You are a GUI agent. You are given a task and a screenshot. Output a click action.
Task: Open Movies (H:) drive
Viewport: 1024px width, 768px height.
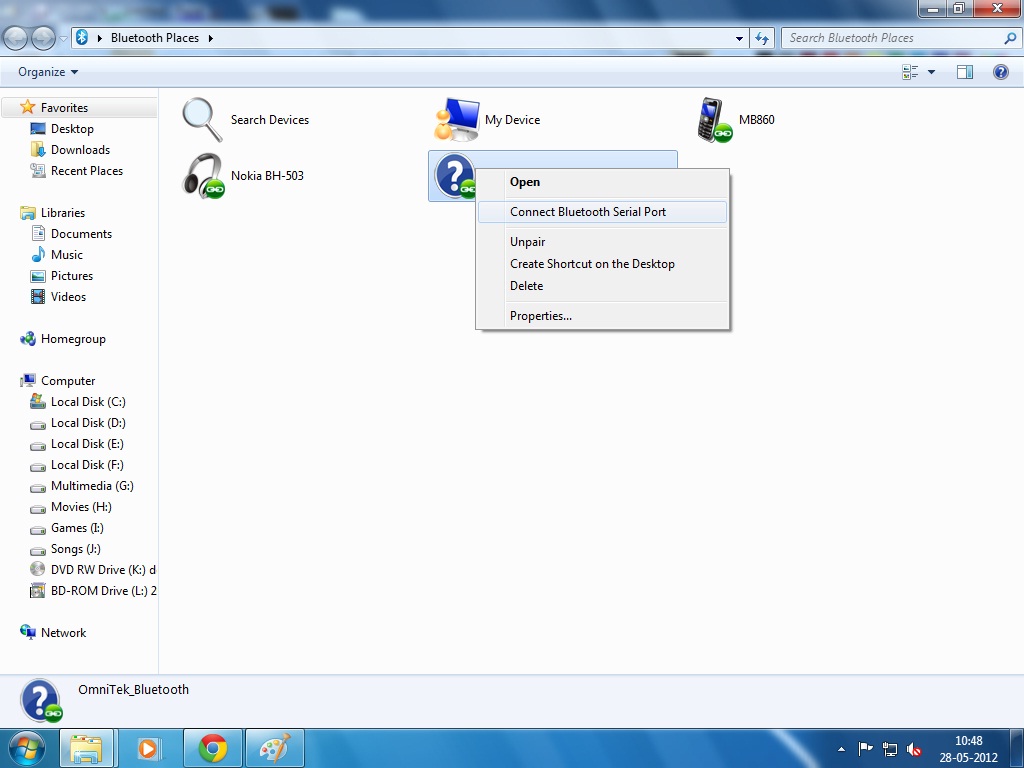81,507
